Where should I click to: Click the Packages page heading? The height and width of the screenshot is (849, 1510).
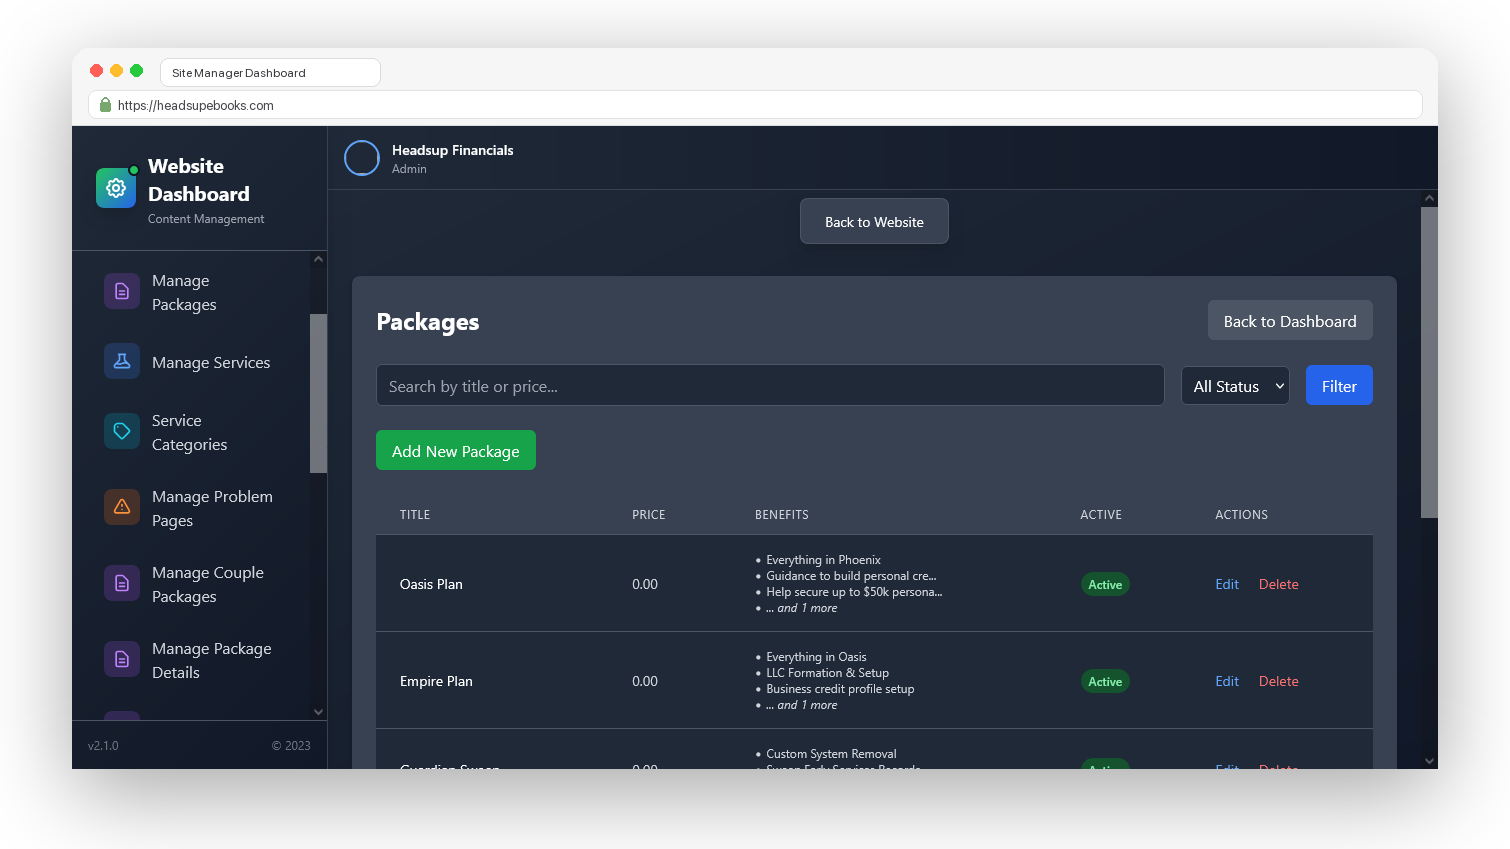[428, 322]
